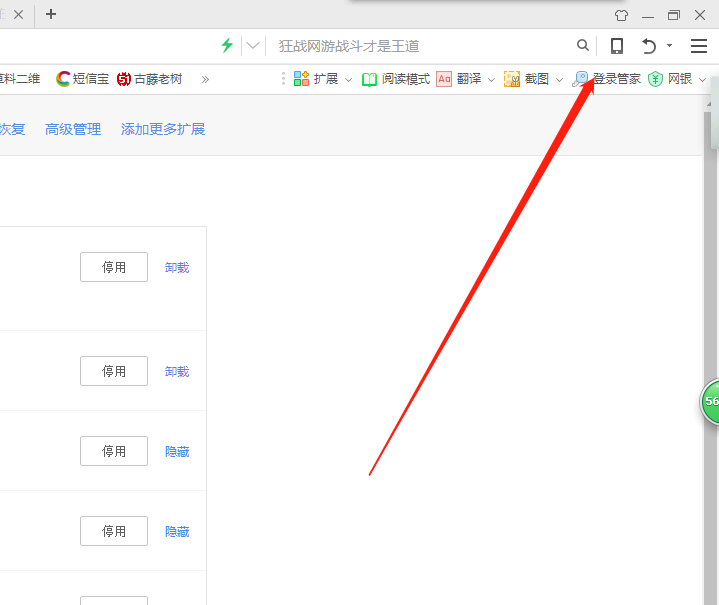Click the vertical page scrollbar
This screenshot has width=719, height=605.
click(x=708, y=358)
